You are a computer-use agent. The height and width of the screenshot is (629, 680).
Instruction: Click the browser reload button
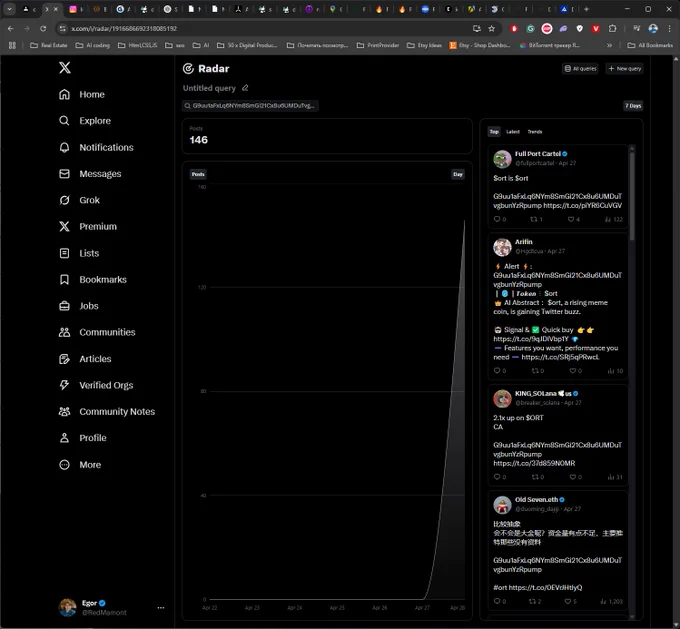pos(43,29)
